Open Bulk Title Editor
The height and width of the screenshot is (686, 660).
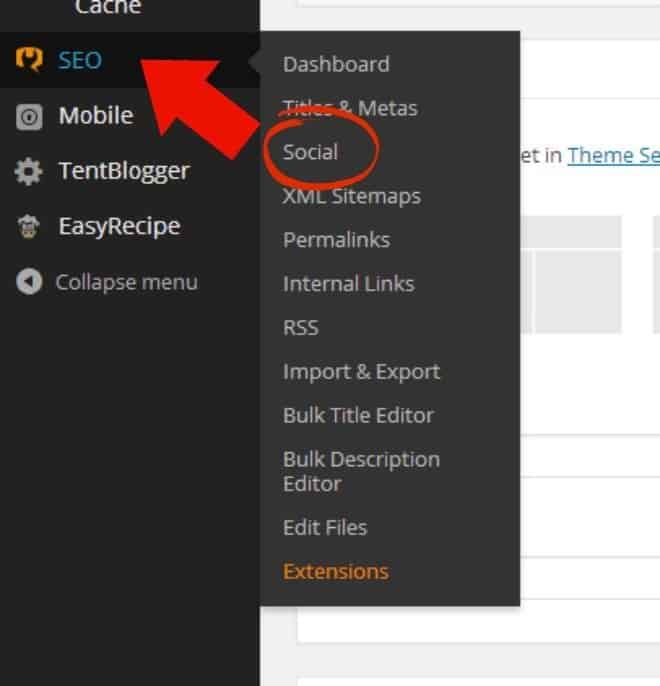[x=358, y=415]
